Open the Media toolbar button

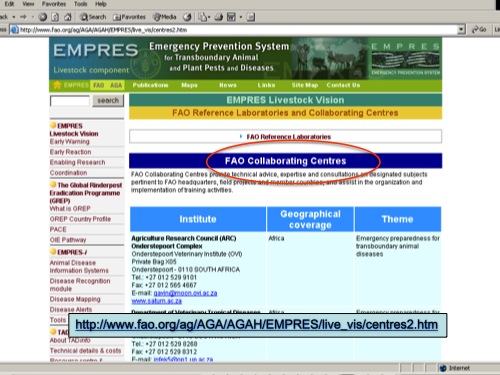coord(164,17)
